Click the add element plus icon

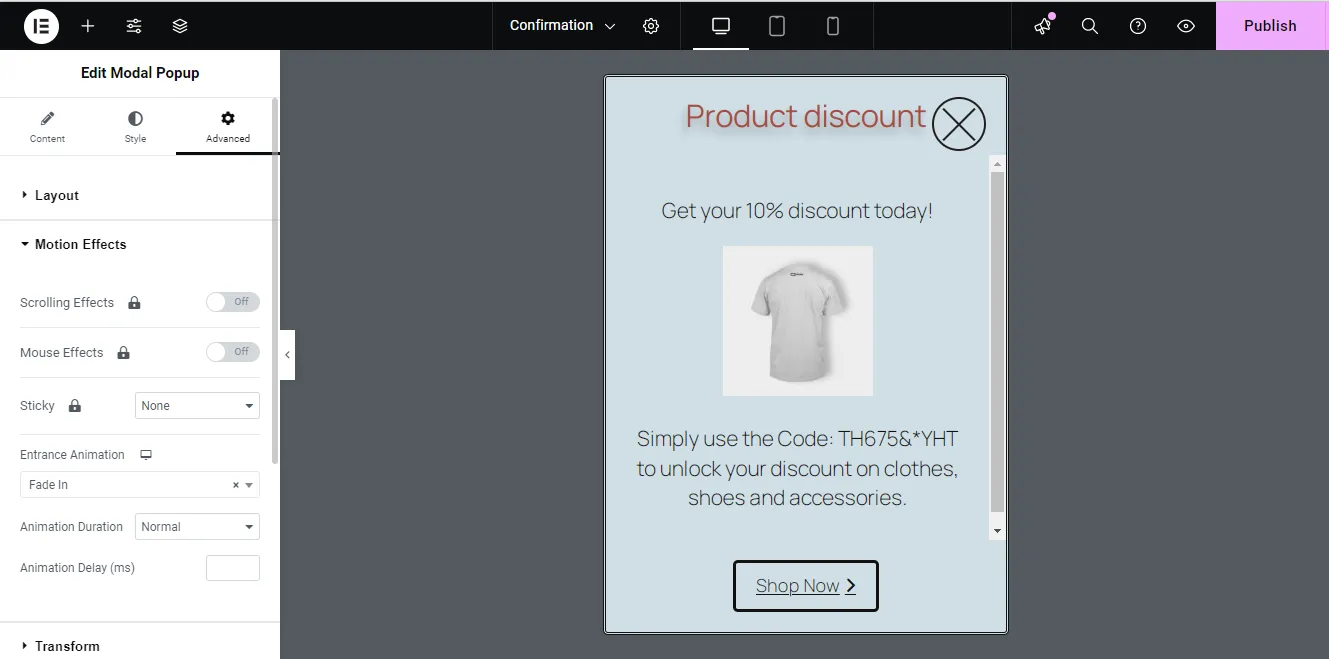88,26
